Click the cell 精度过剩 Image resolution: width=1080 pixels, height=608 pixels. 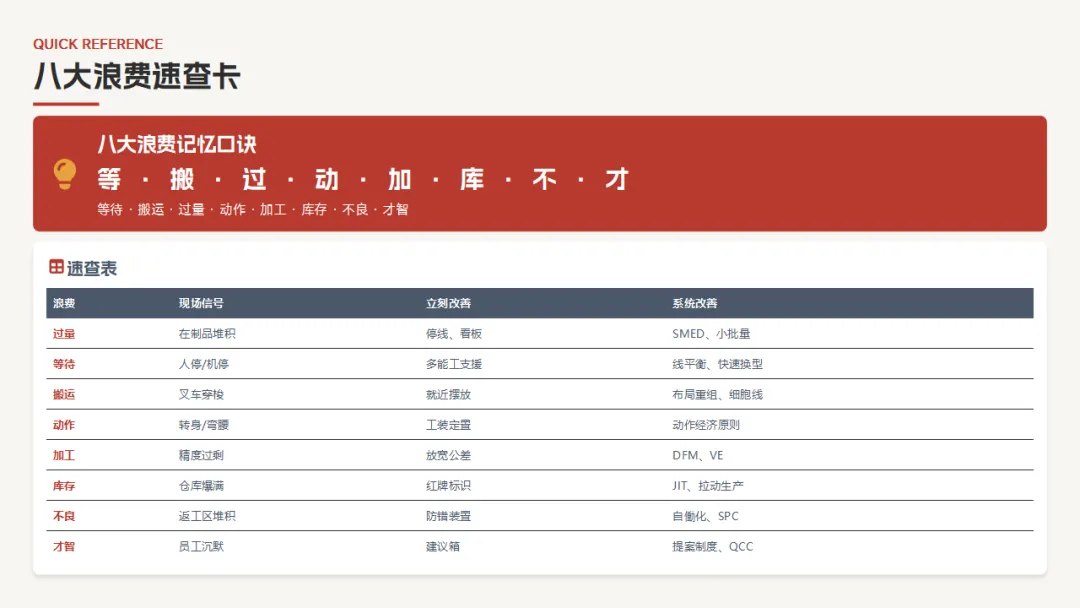point(201,455)
